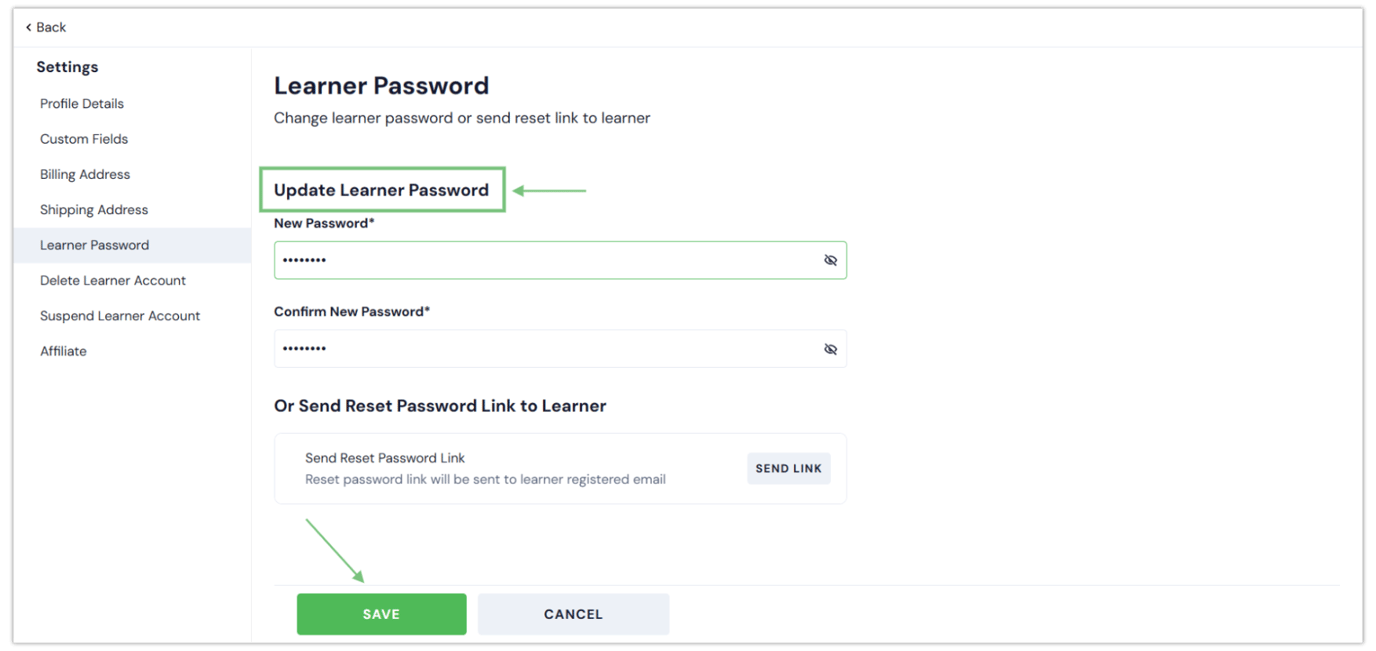This screenshot has height=651, width=1376.
Task: Click the eye icon beside Confirm New Password
Action: pos(831,348)
